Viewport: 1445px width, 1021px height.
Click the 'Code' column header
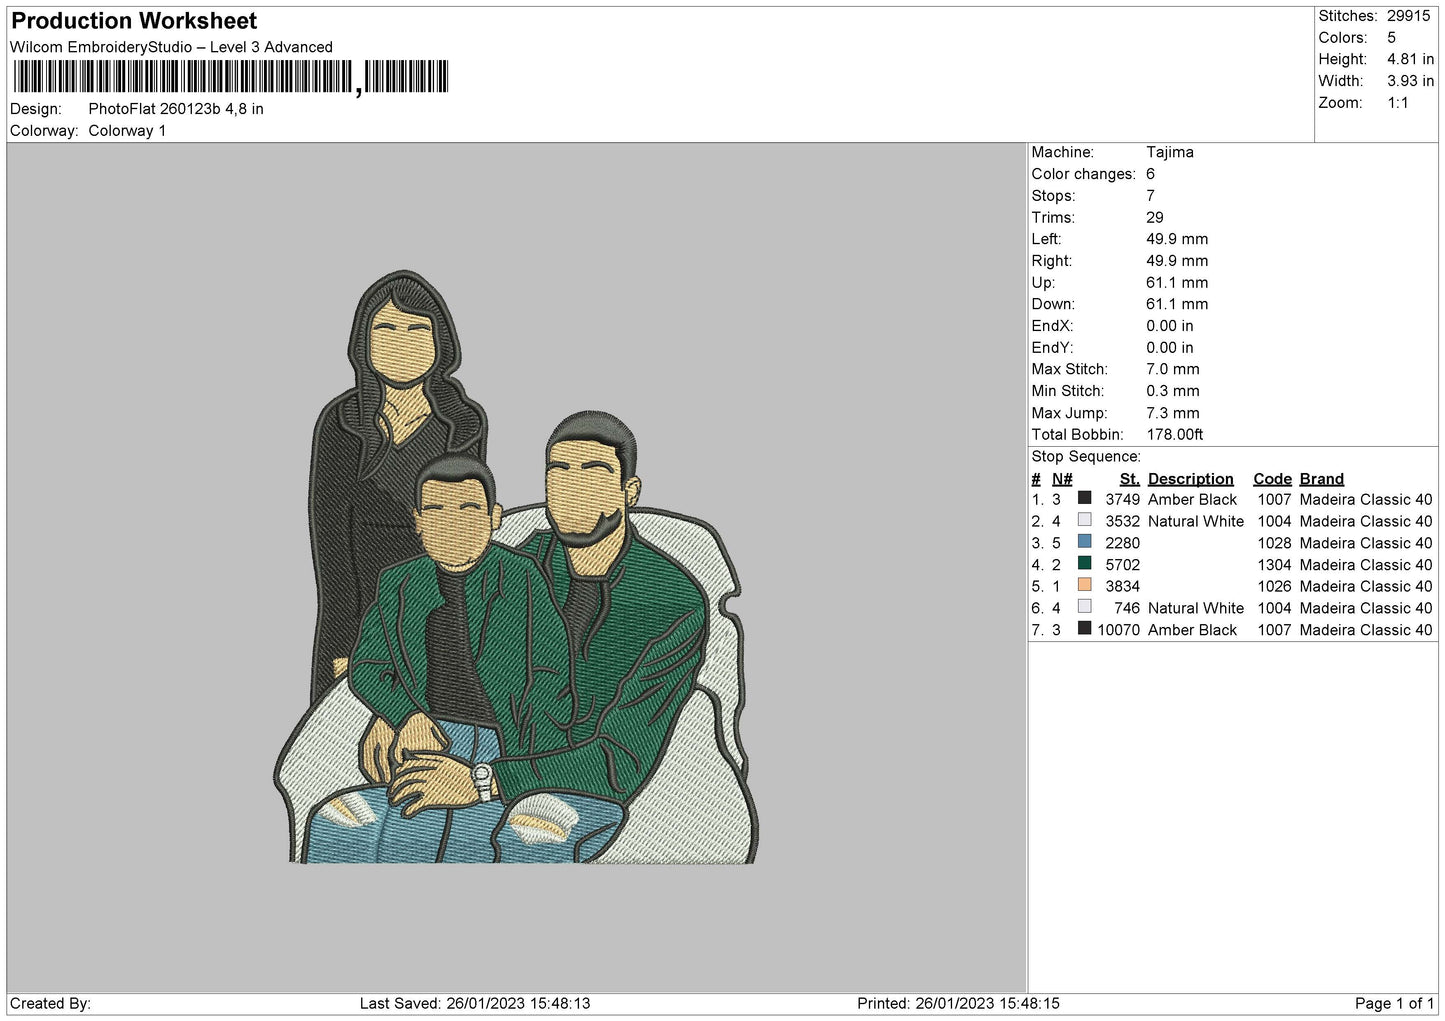pyautogui.click(x=1273, y=479)
